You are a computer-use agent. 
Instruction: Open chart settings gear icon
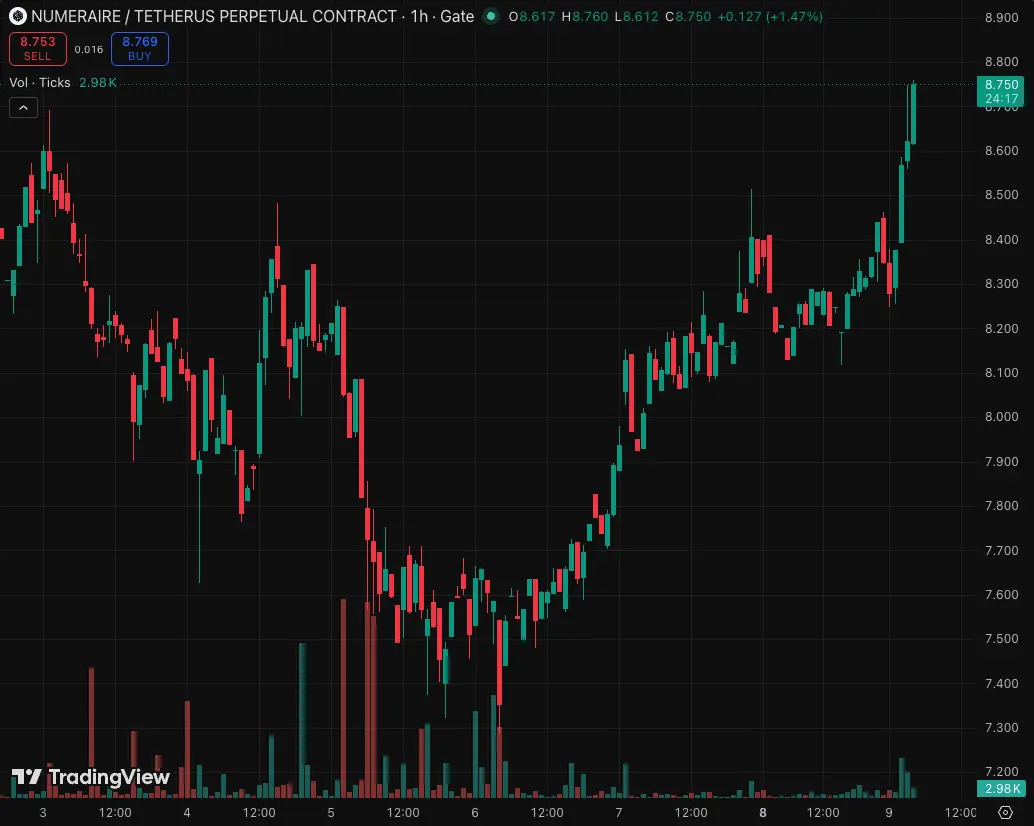point(1005,812)
